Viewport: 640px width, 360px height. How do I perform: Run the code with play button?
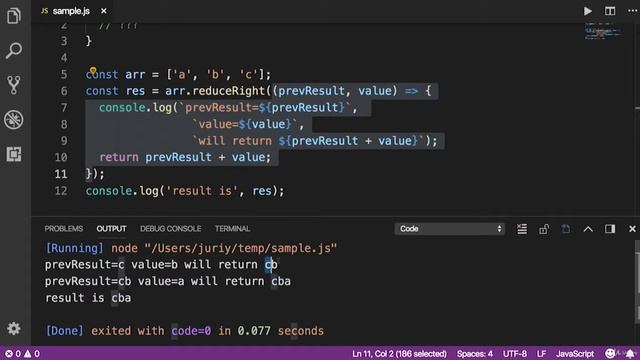click(x=588, y=11)
